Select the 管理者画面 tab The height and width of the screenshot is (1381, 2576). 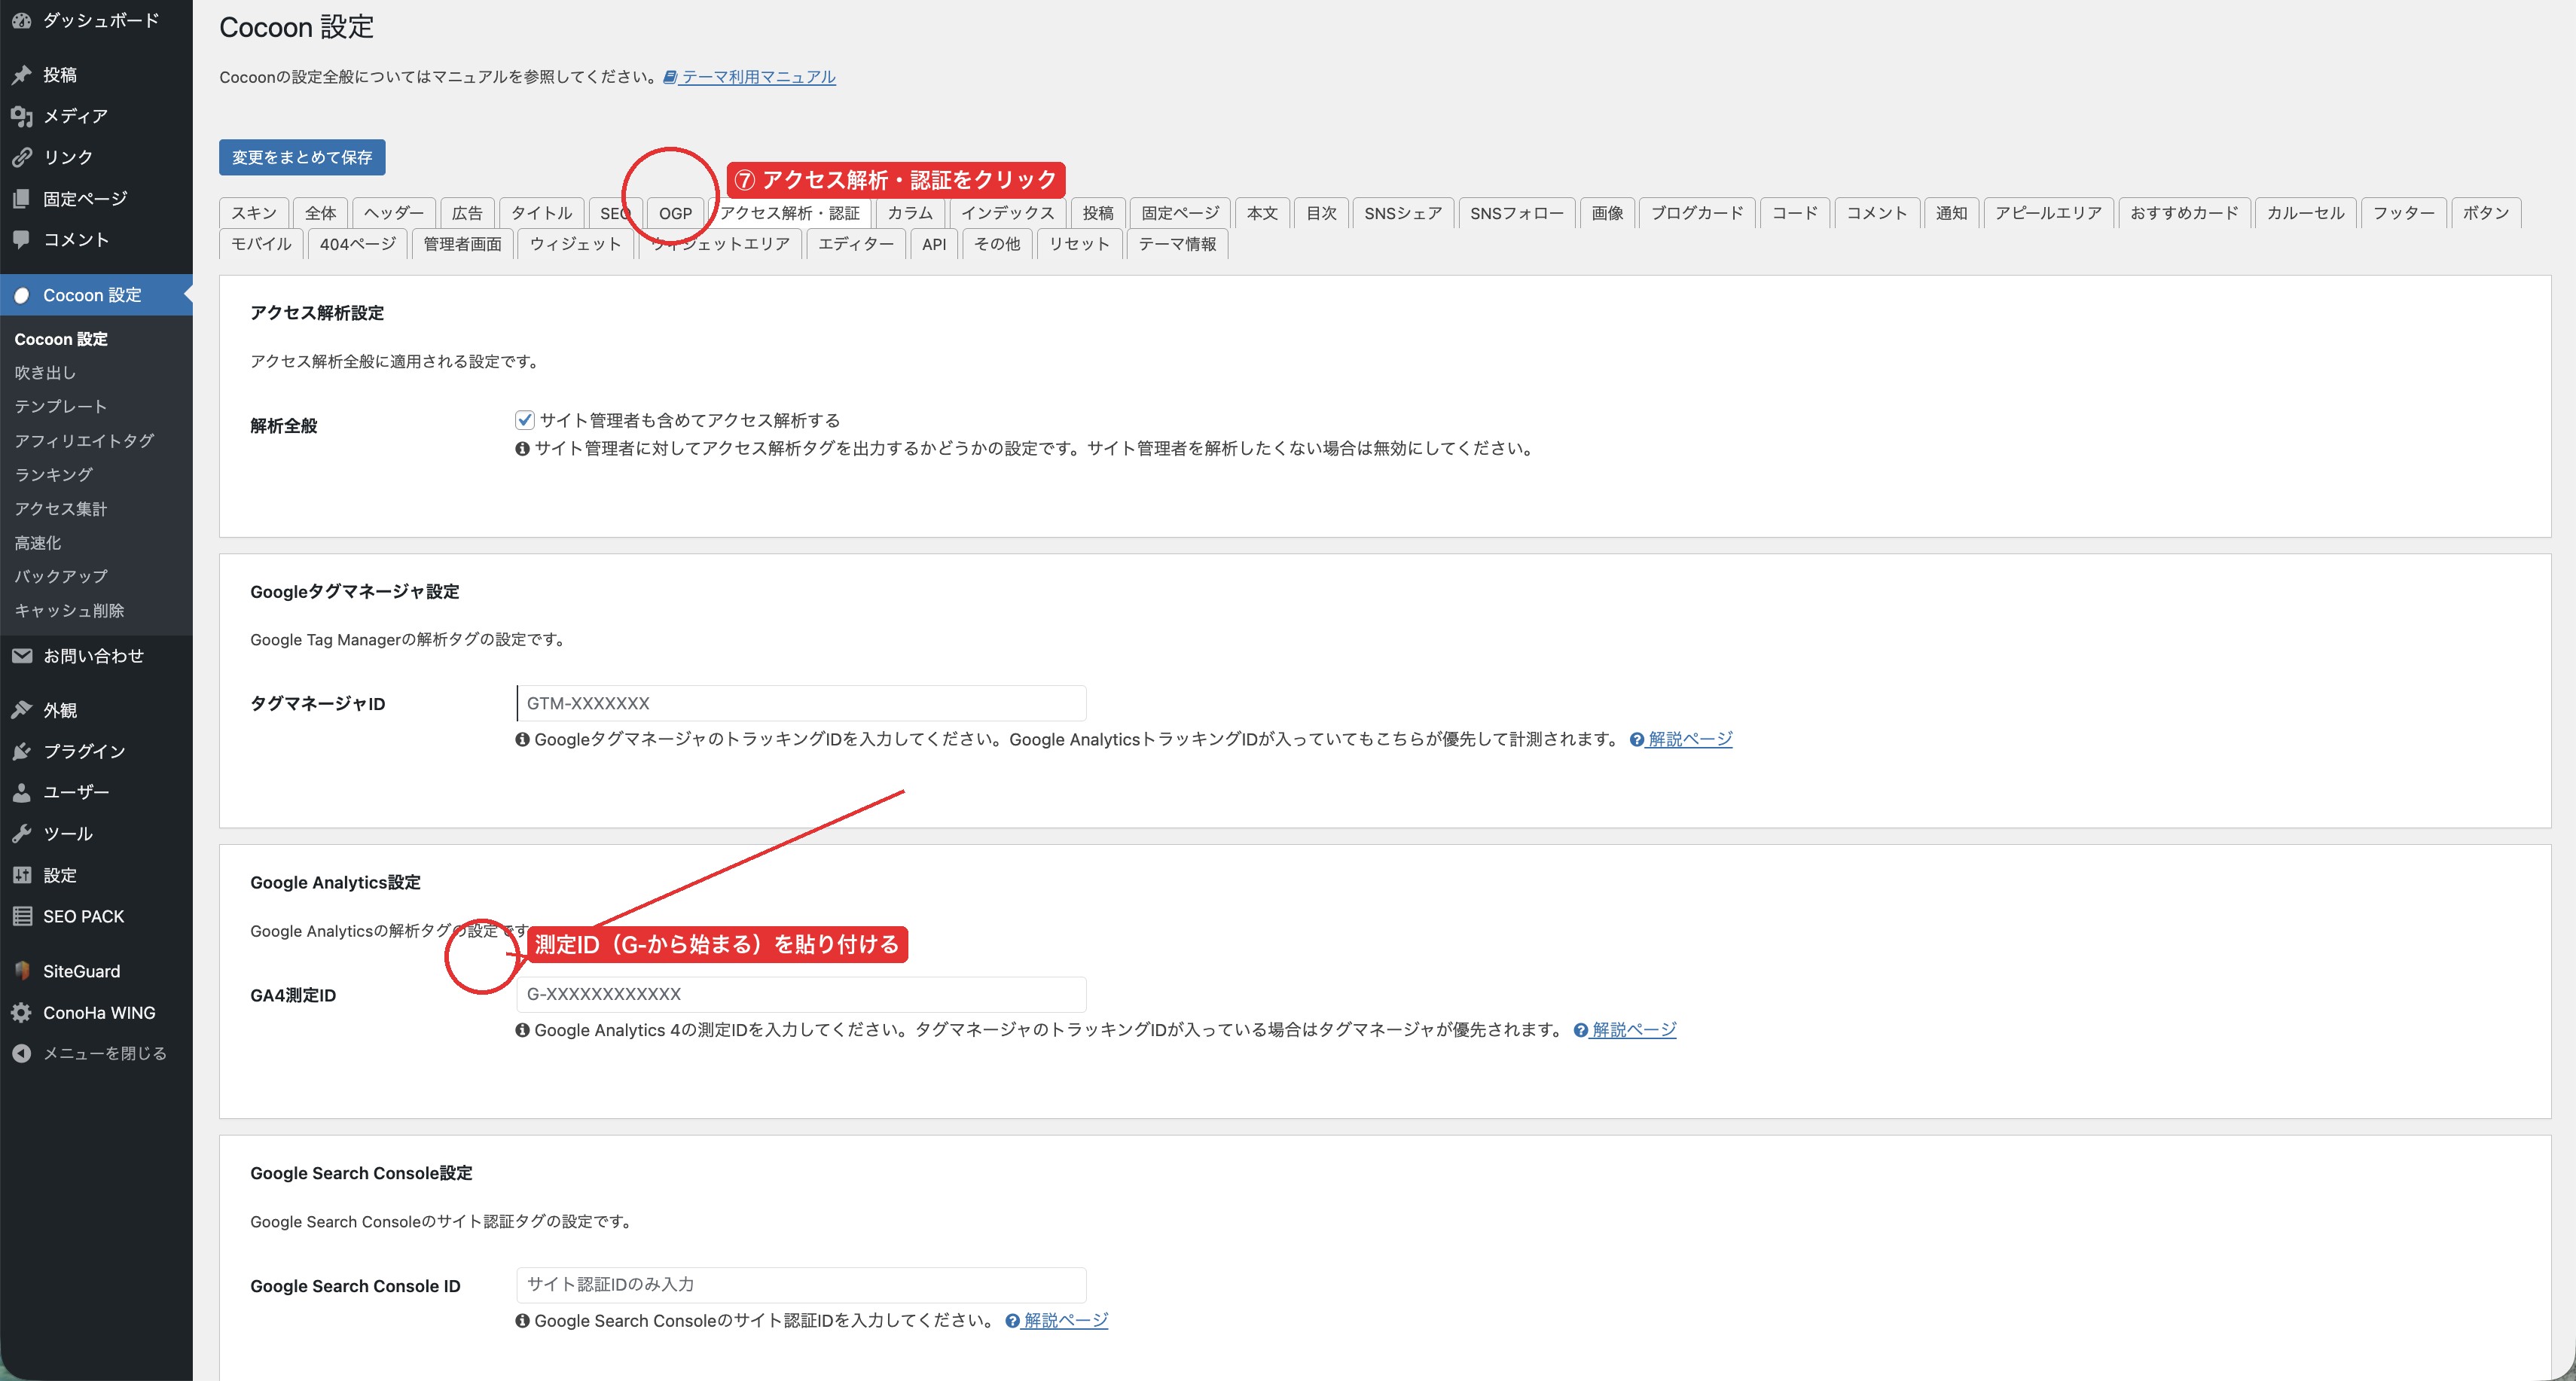(462, 244)
